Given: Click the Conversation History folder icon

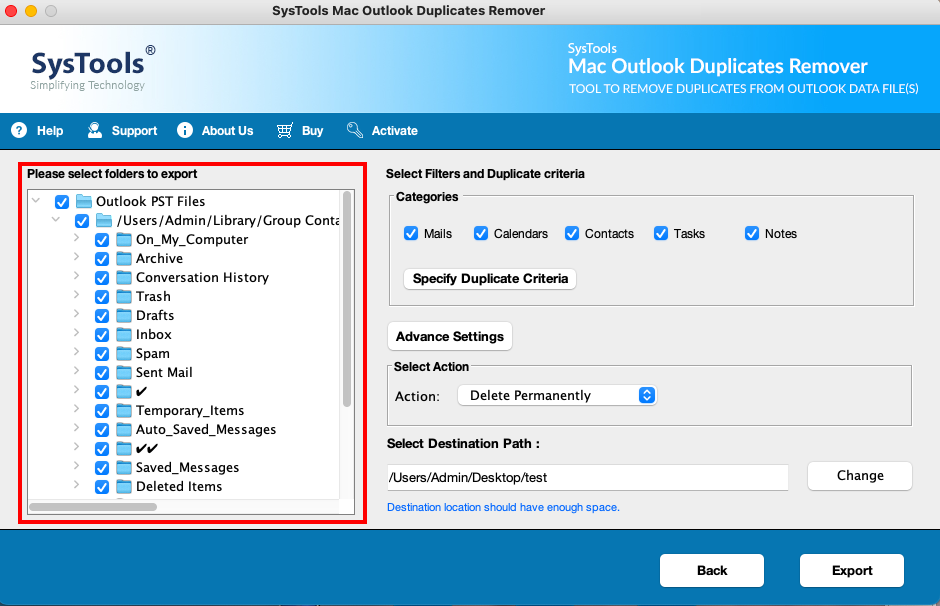Looking at the screenshot, I should click(x=124, y=278).
